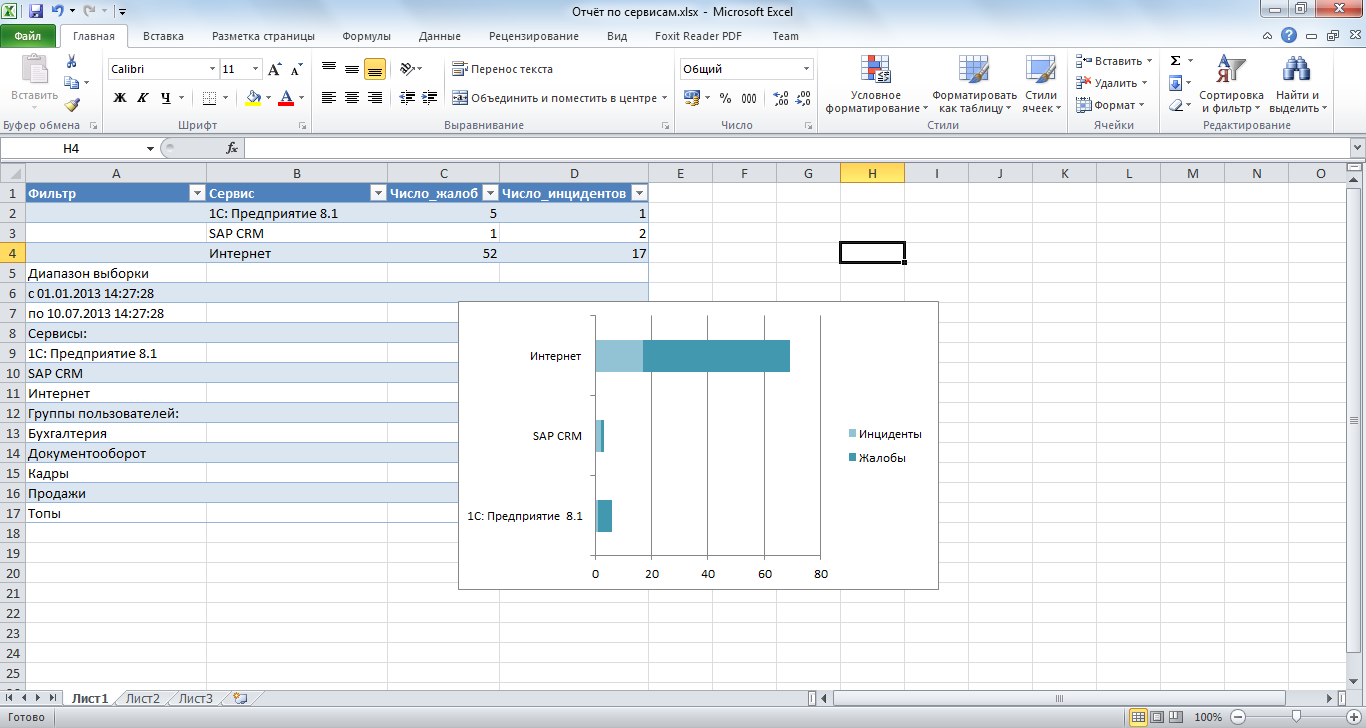The width and height of the screenshot is (1366, 728).
Task: Apply center horizontal text alignment
Action: [x=352, y=98]
